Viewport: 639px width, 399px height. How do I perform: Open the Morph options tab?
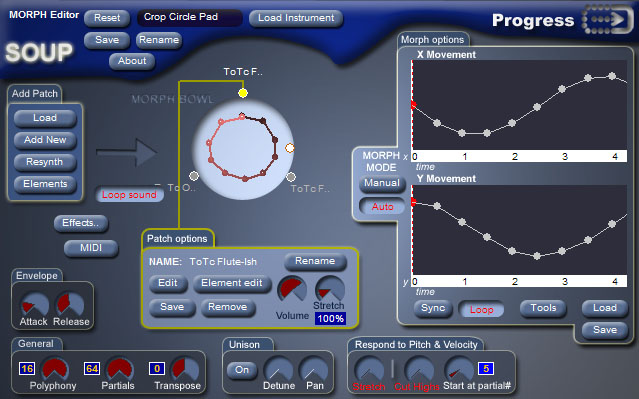click(433, 40)
